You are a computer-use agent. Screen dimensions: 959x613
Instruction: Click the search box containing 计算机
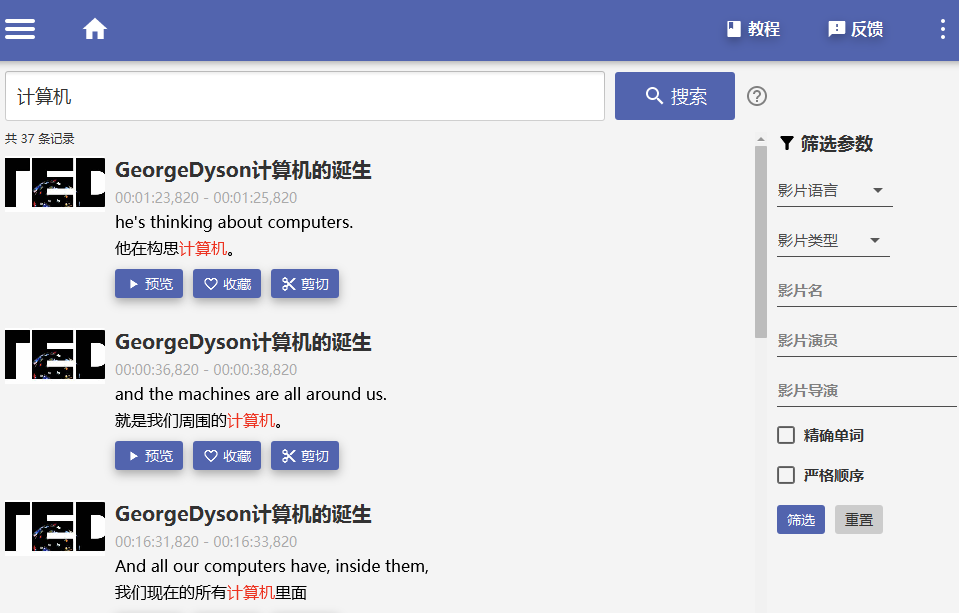tap(305, 96)
